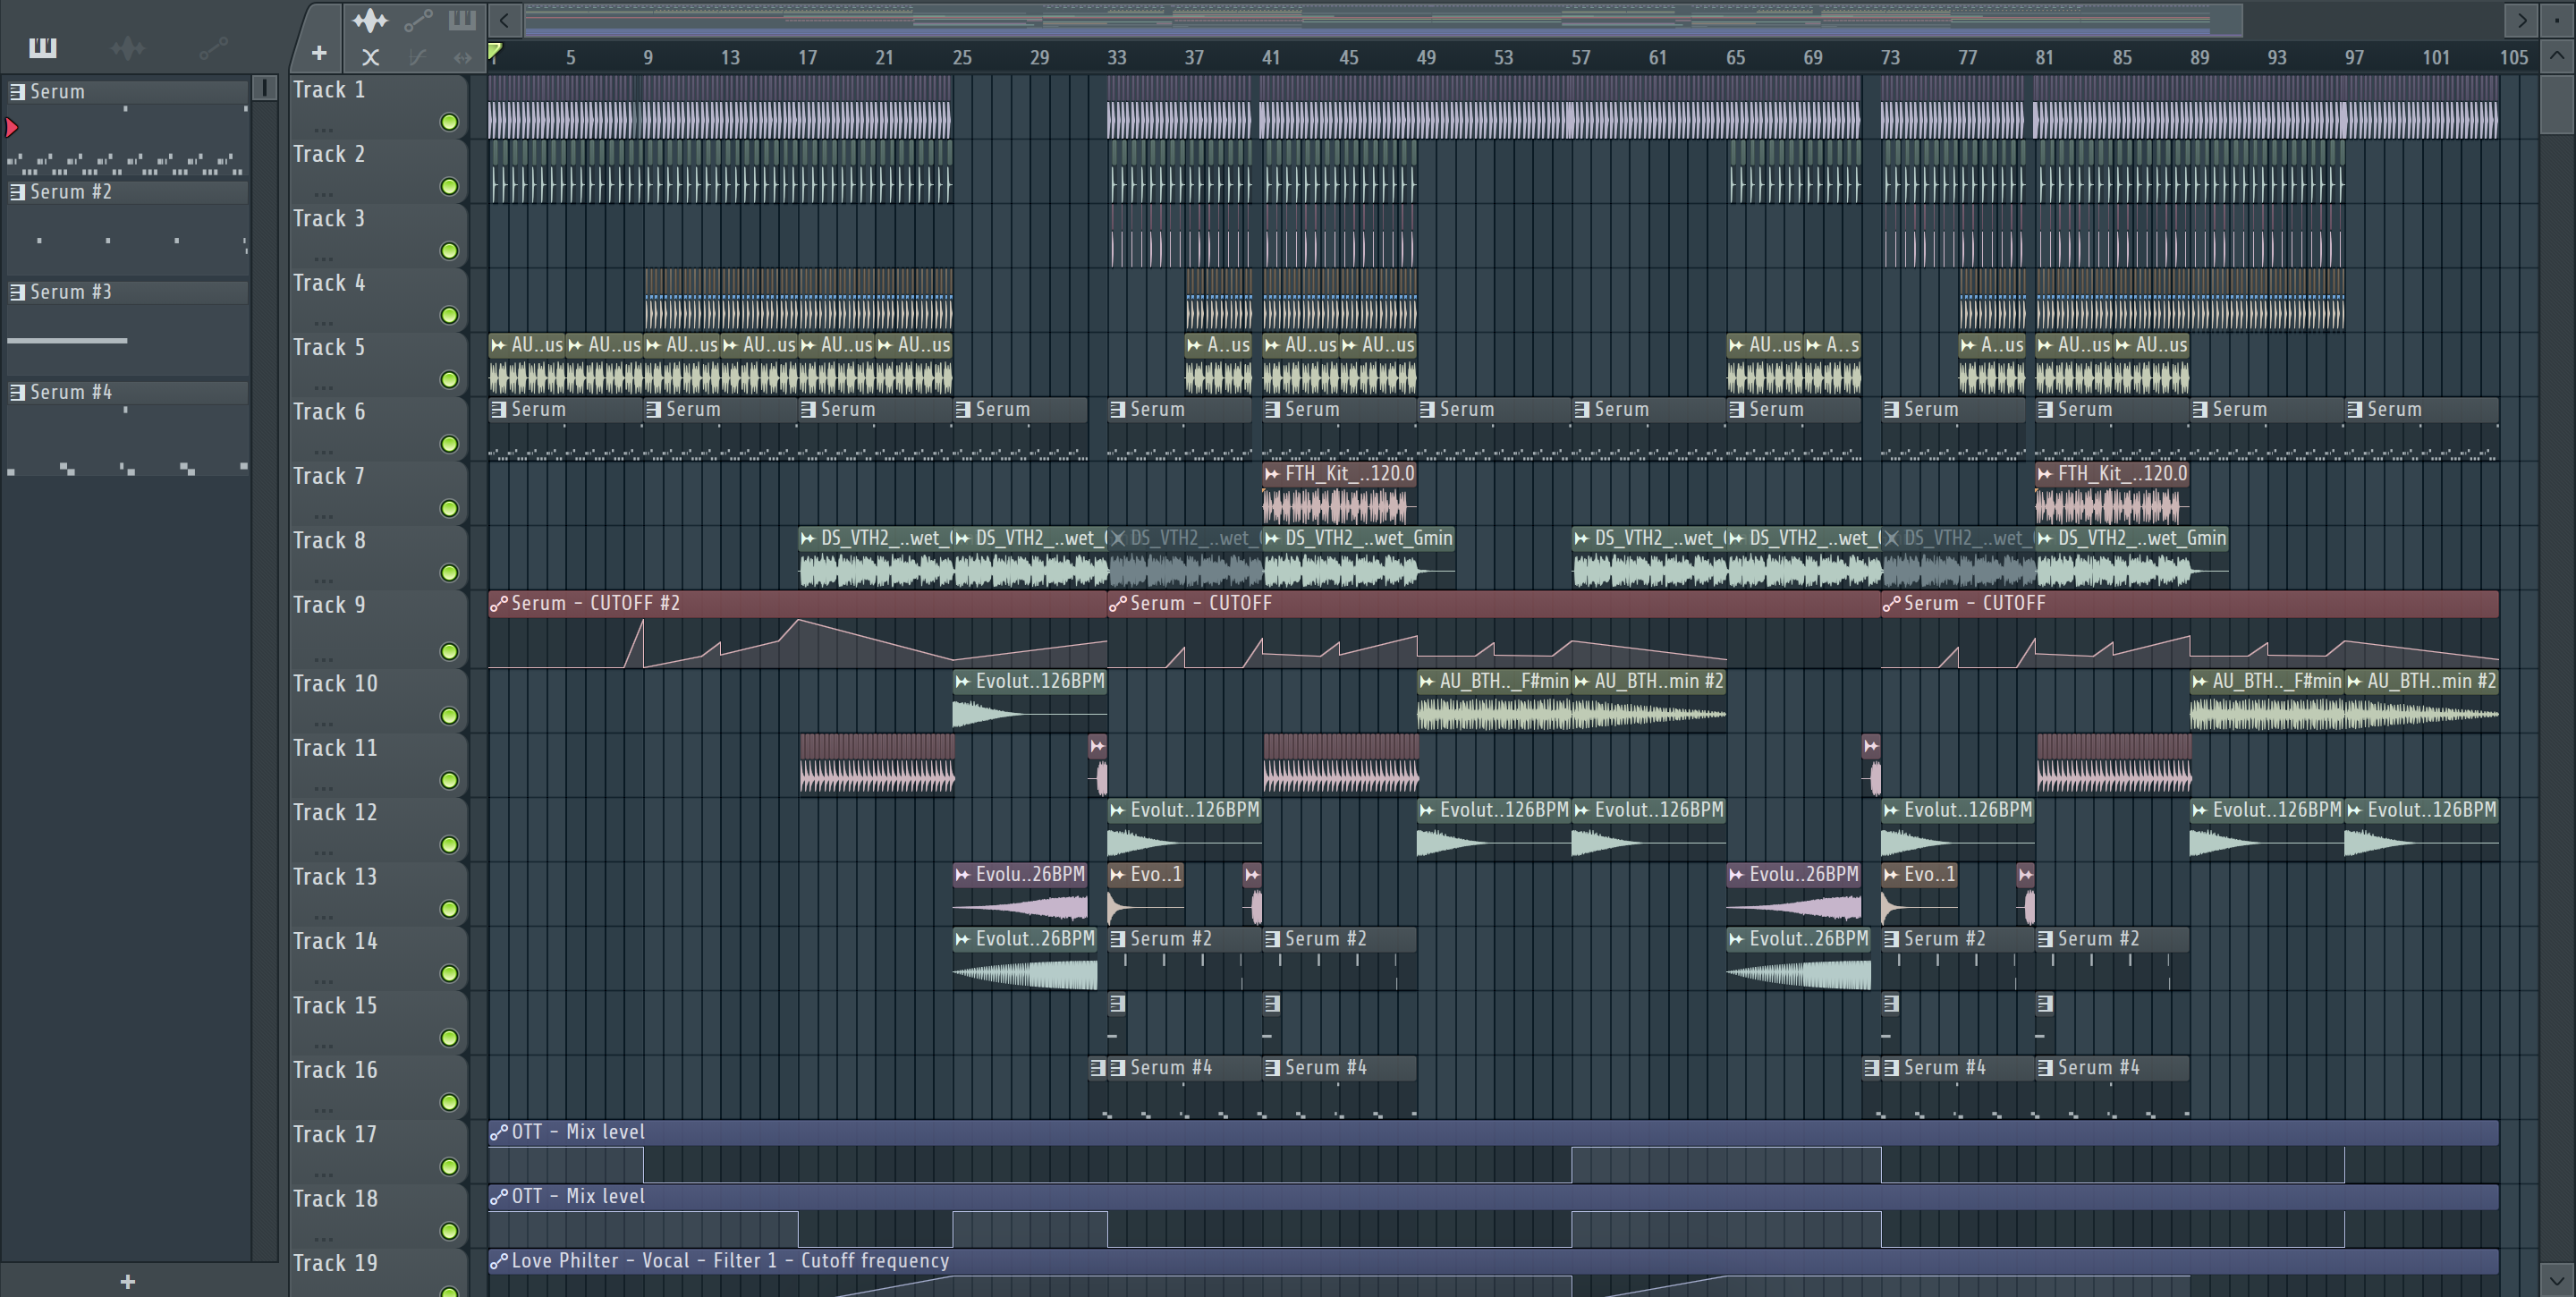Mute Track 5 with its green LED
2576x1297 pixels.
(449, 380)
